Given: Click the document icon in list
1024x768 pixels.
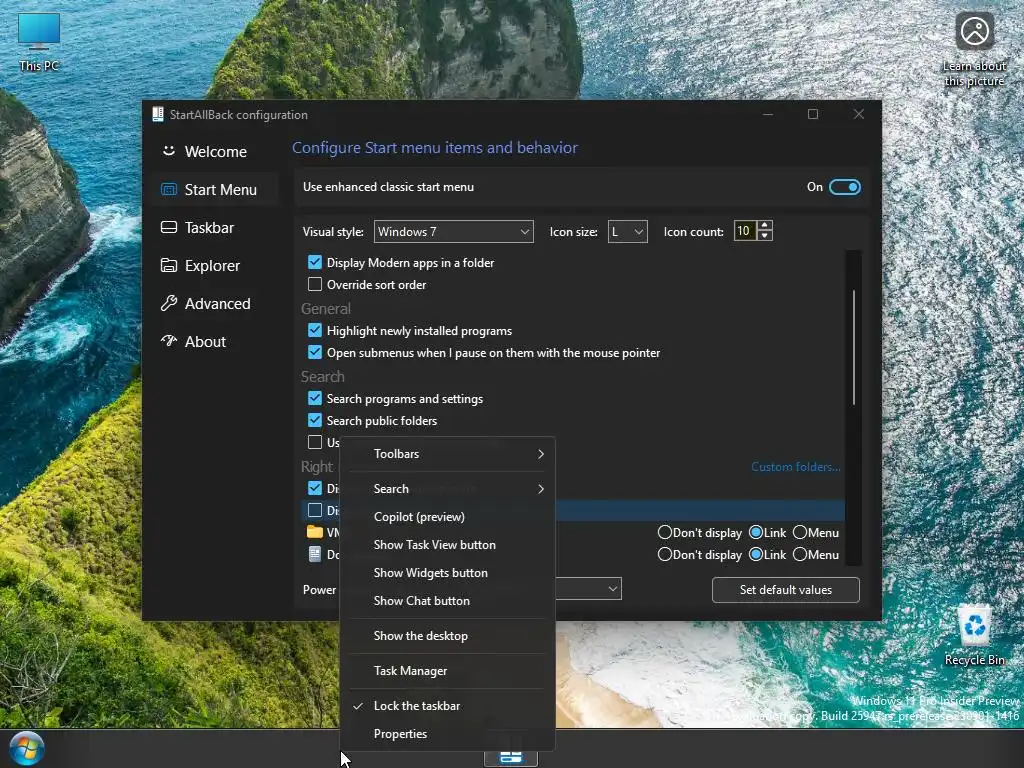Looking at the screenshot, I should (x=315, y=554).
